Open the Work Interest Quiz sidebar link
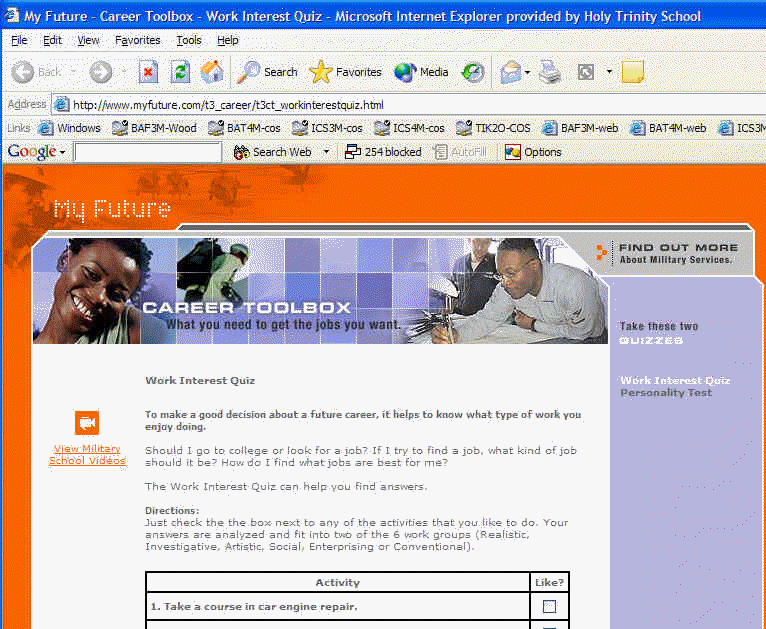Image resolution: width=766 pixels, height=629 pixels. point(675,380)
